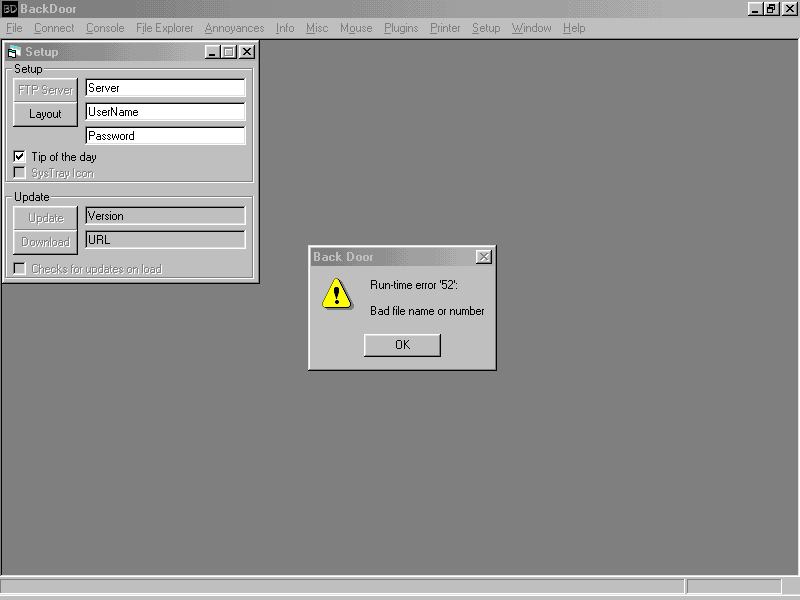Toggle the Tip of the day checkbox
This screenshot has width=800, height=600.
[20, 157]
